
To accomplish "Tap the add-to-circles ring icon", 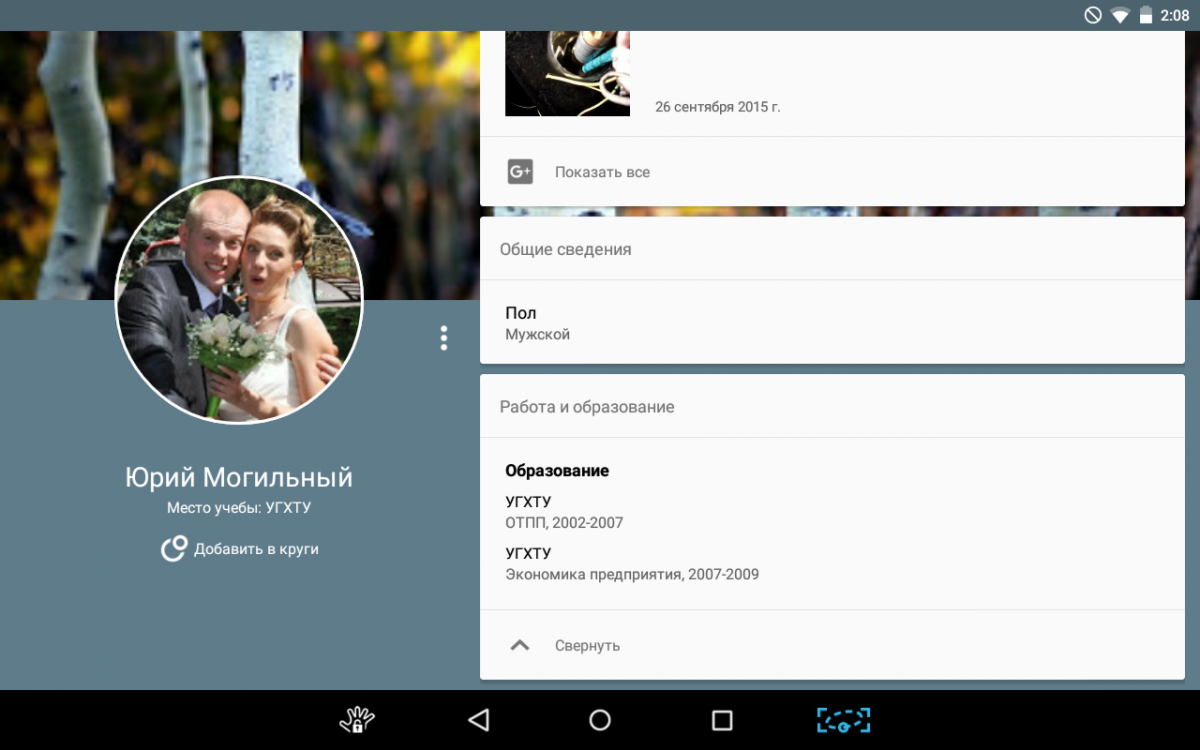I will click(174, 548).
